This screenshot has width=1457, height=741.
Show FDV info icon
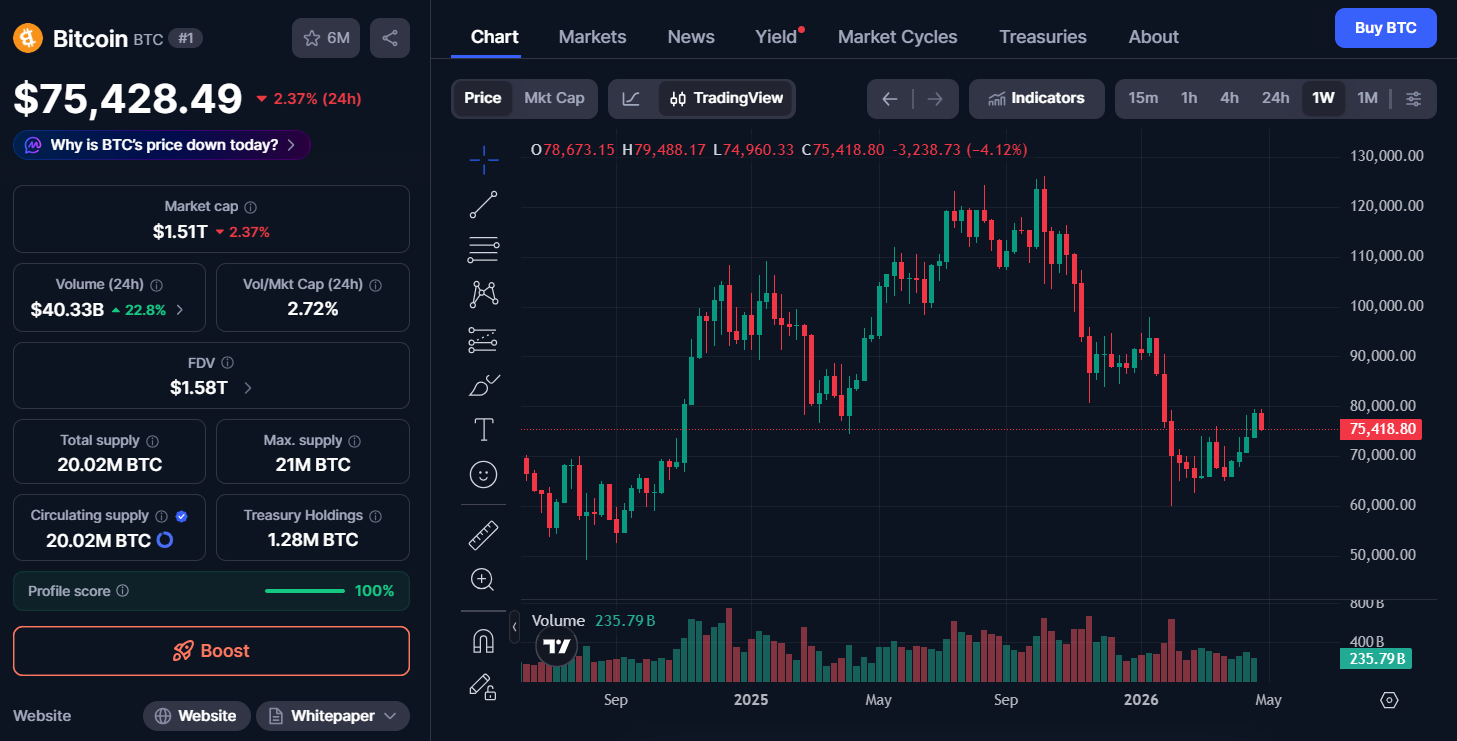click(x=228, y=363)
